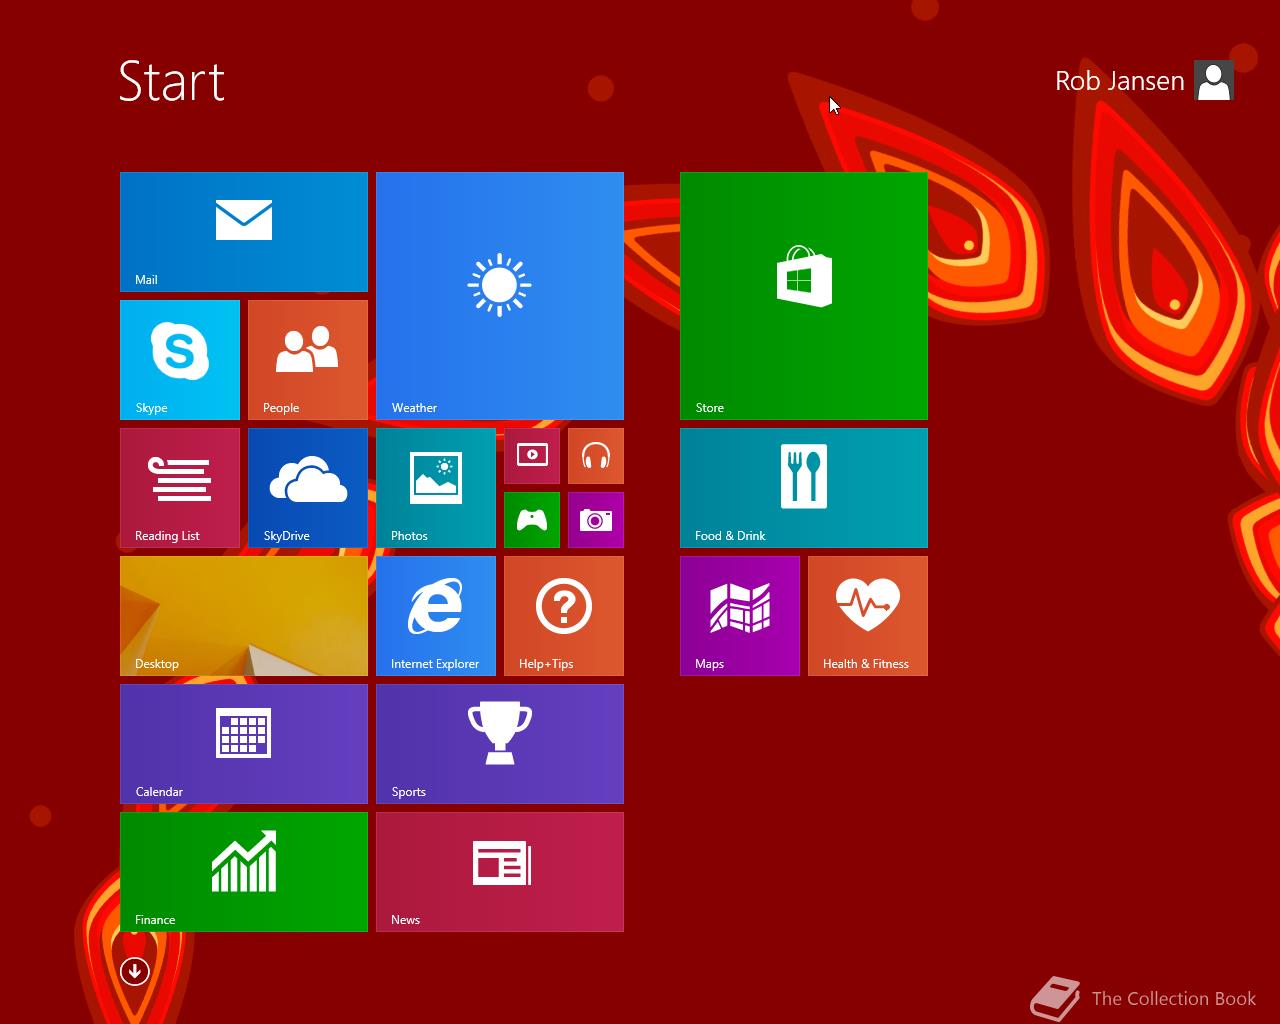Open the Health & Fitness tile
The image size is (1280, 1024).
(868, 616)
